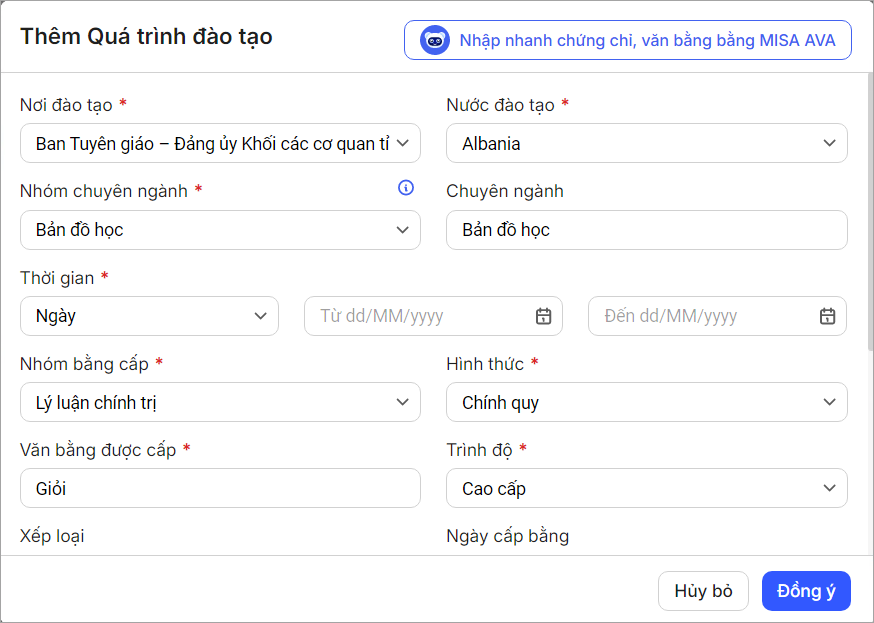874x623 pixels.
Task: Open the Hình thức Chính quy dropdown
Action: 828,403
